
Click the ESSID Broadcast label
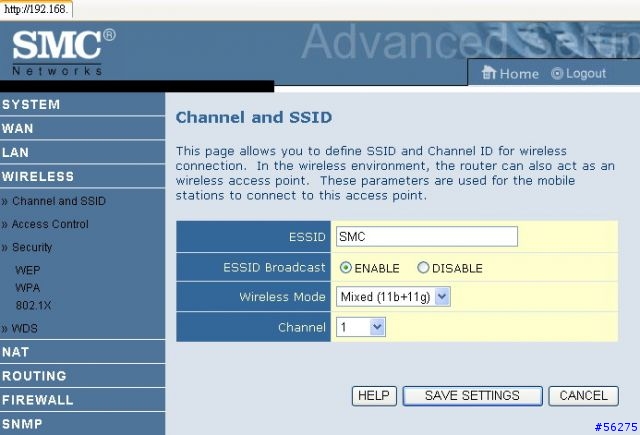pos(274,268)
